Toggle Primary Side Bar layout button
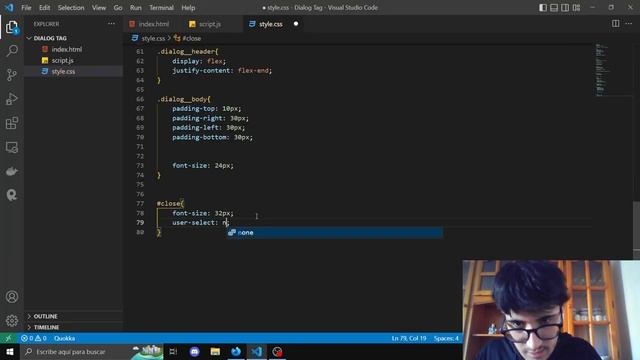640x360 pixels. click(x=543, y=7)
